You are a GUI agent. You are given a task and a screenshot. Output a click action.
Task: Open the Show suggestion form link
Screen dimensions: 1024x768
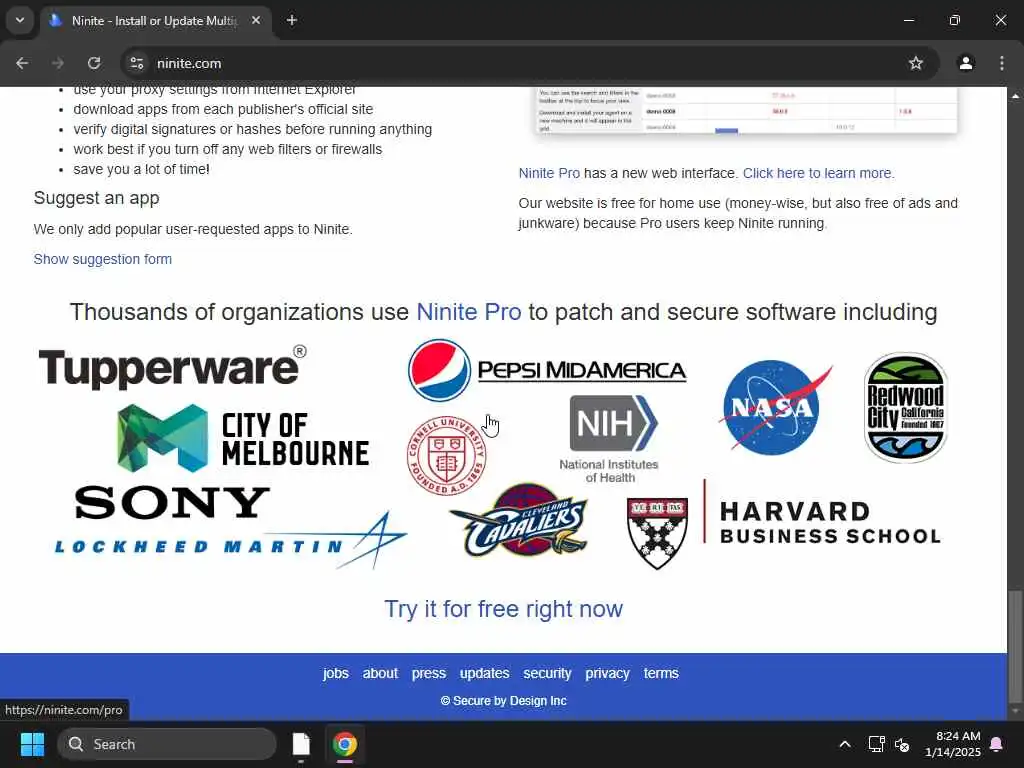point(103,259)
